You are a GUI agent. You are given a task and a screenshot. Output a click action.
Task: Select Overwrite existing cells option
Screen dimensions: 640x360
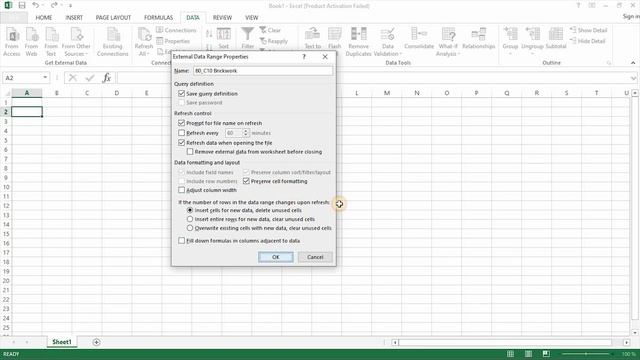click(x=190, y=228)
